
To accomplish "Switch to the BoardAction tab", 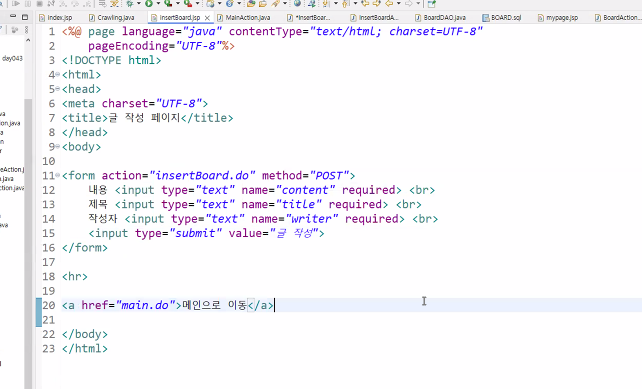I will coord(617,18).
